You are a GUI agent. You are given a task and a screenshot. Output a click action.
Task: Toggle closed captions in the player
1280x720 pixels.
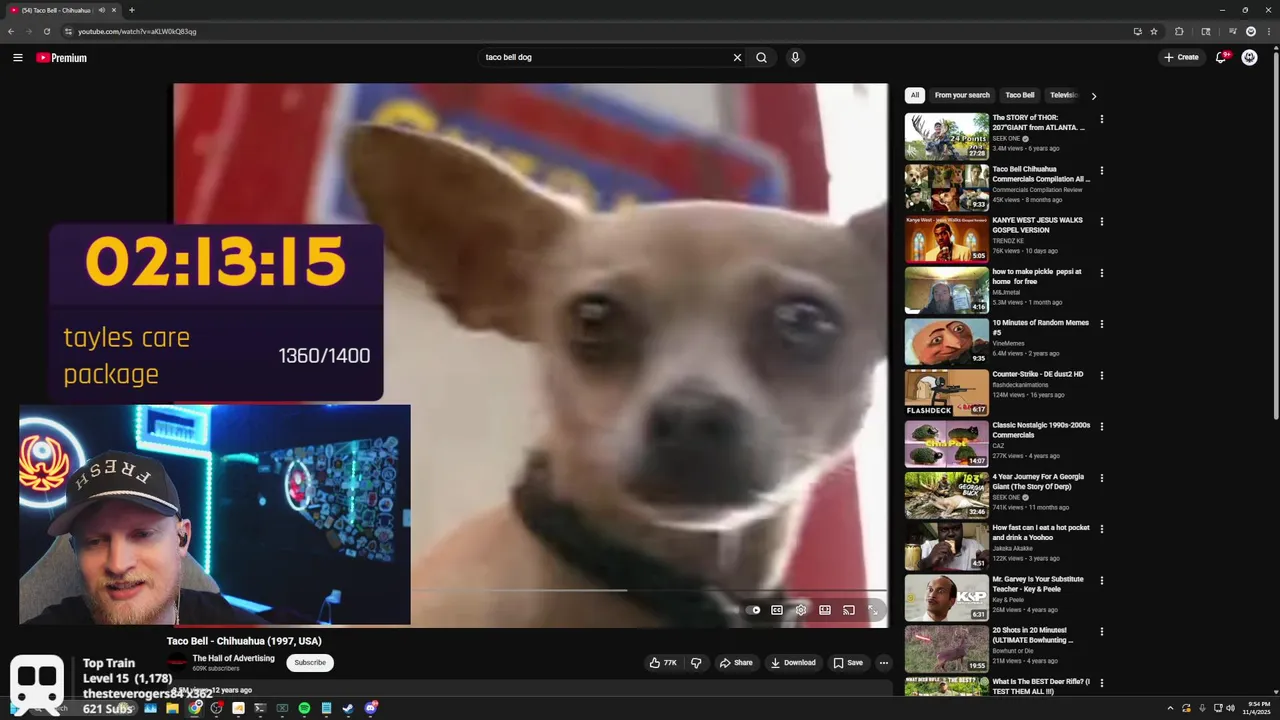pos(777,610)
